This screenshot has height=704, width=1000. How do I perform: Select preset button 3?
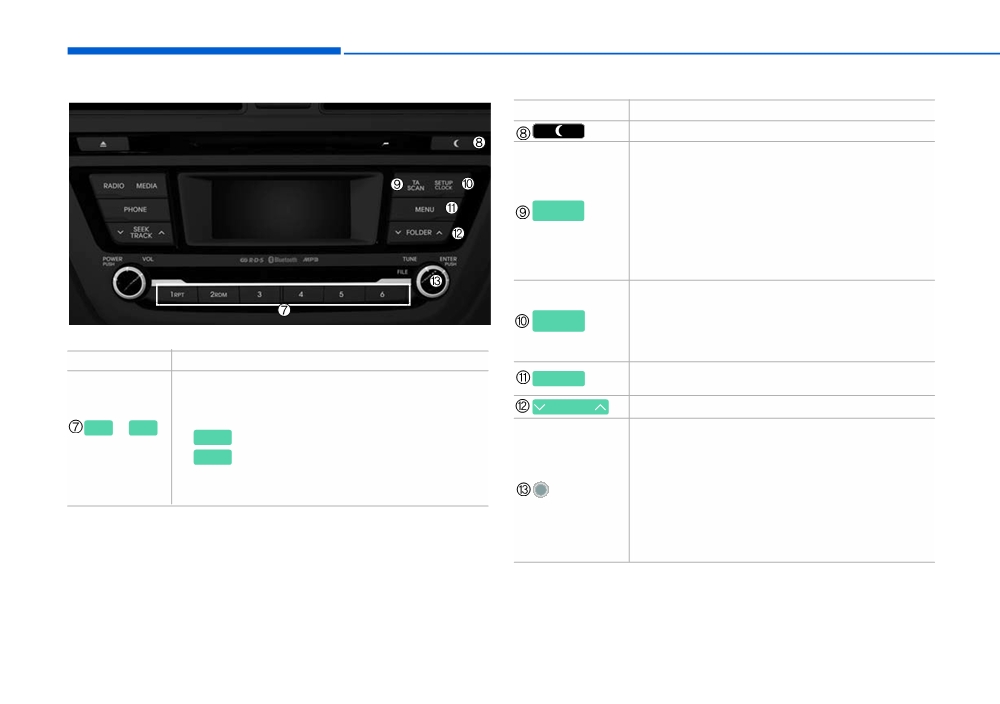[x=260, y=295]
